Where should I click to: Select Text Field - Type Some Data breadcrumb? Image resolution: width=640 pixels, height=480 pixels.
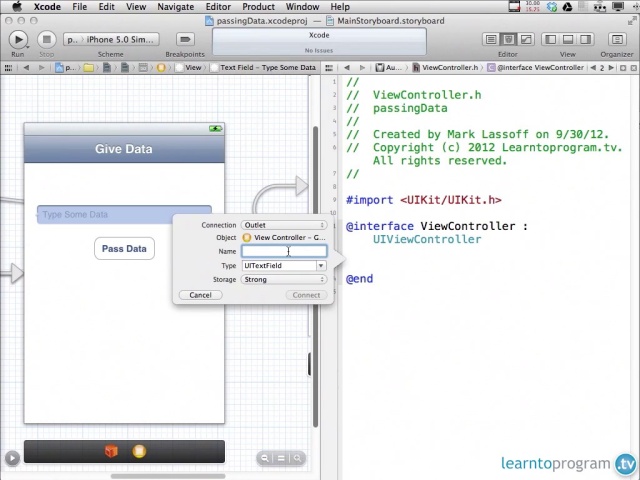(x=264, y=68)
